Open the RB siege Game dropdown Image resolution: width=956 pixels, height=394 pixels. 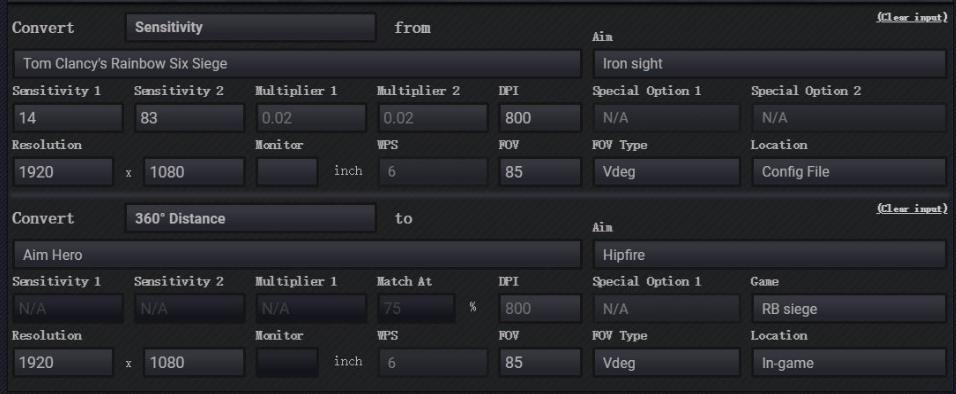tap(849, 309)
